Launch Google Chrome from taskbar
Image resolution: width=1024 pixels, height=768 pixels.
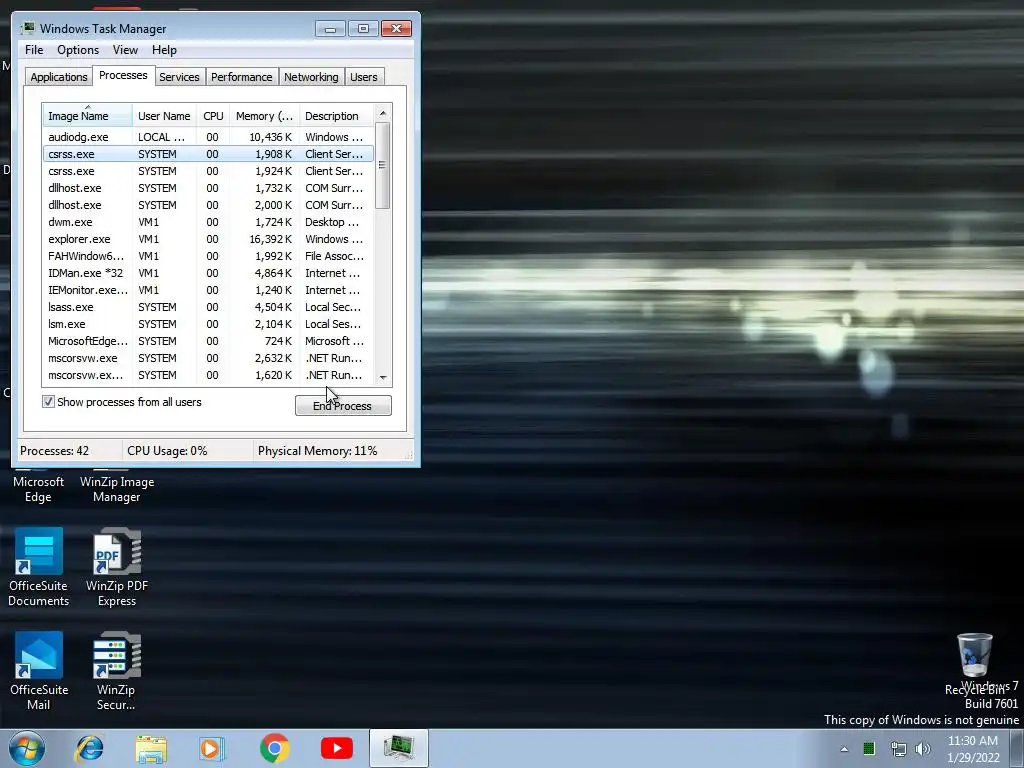[274, 748]
